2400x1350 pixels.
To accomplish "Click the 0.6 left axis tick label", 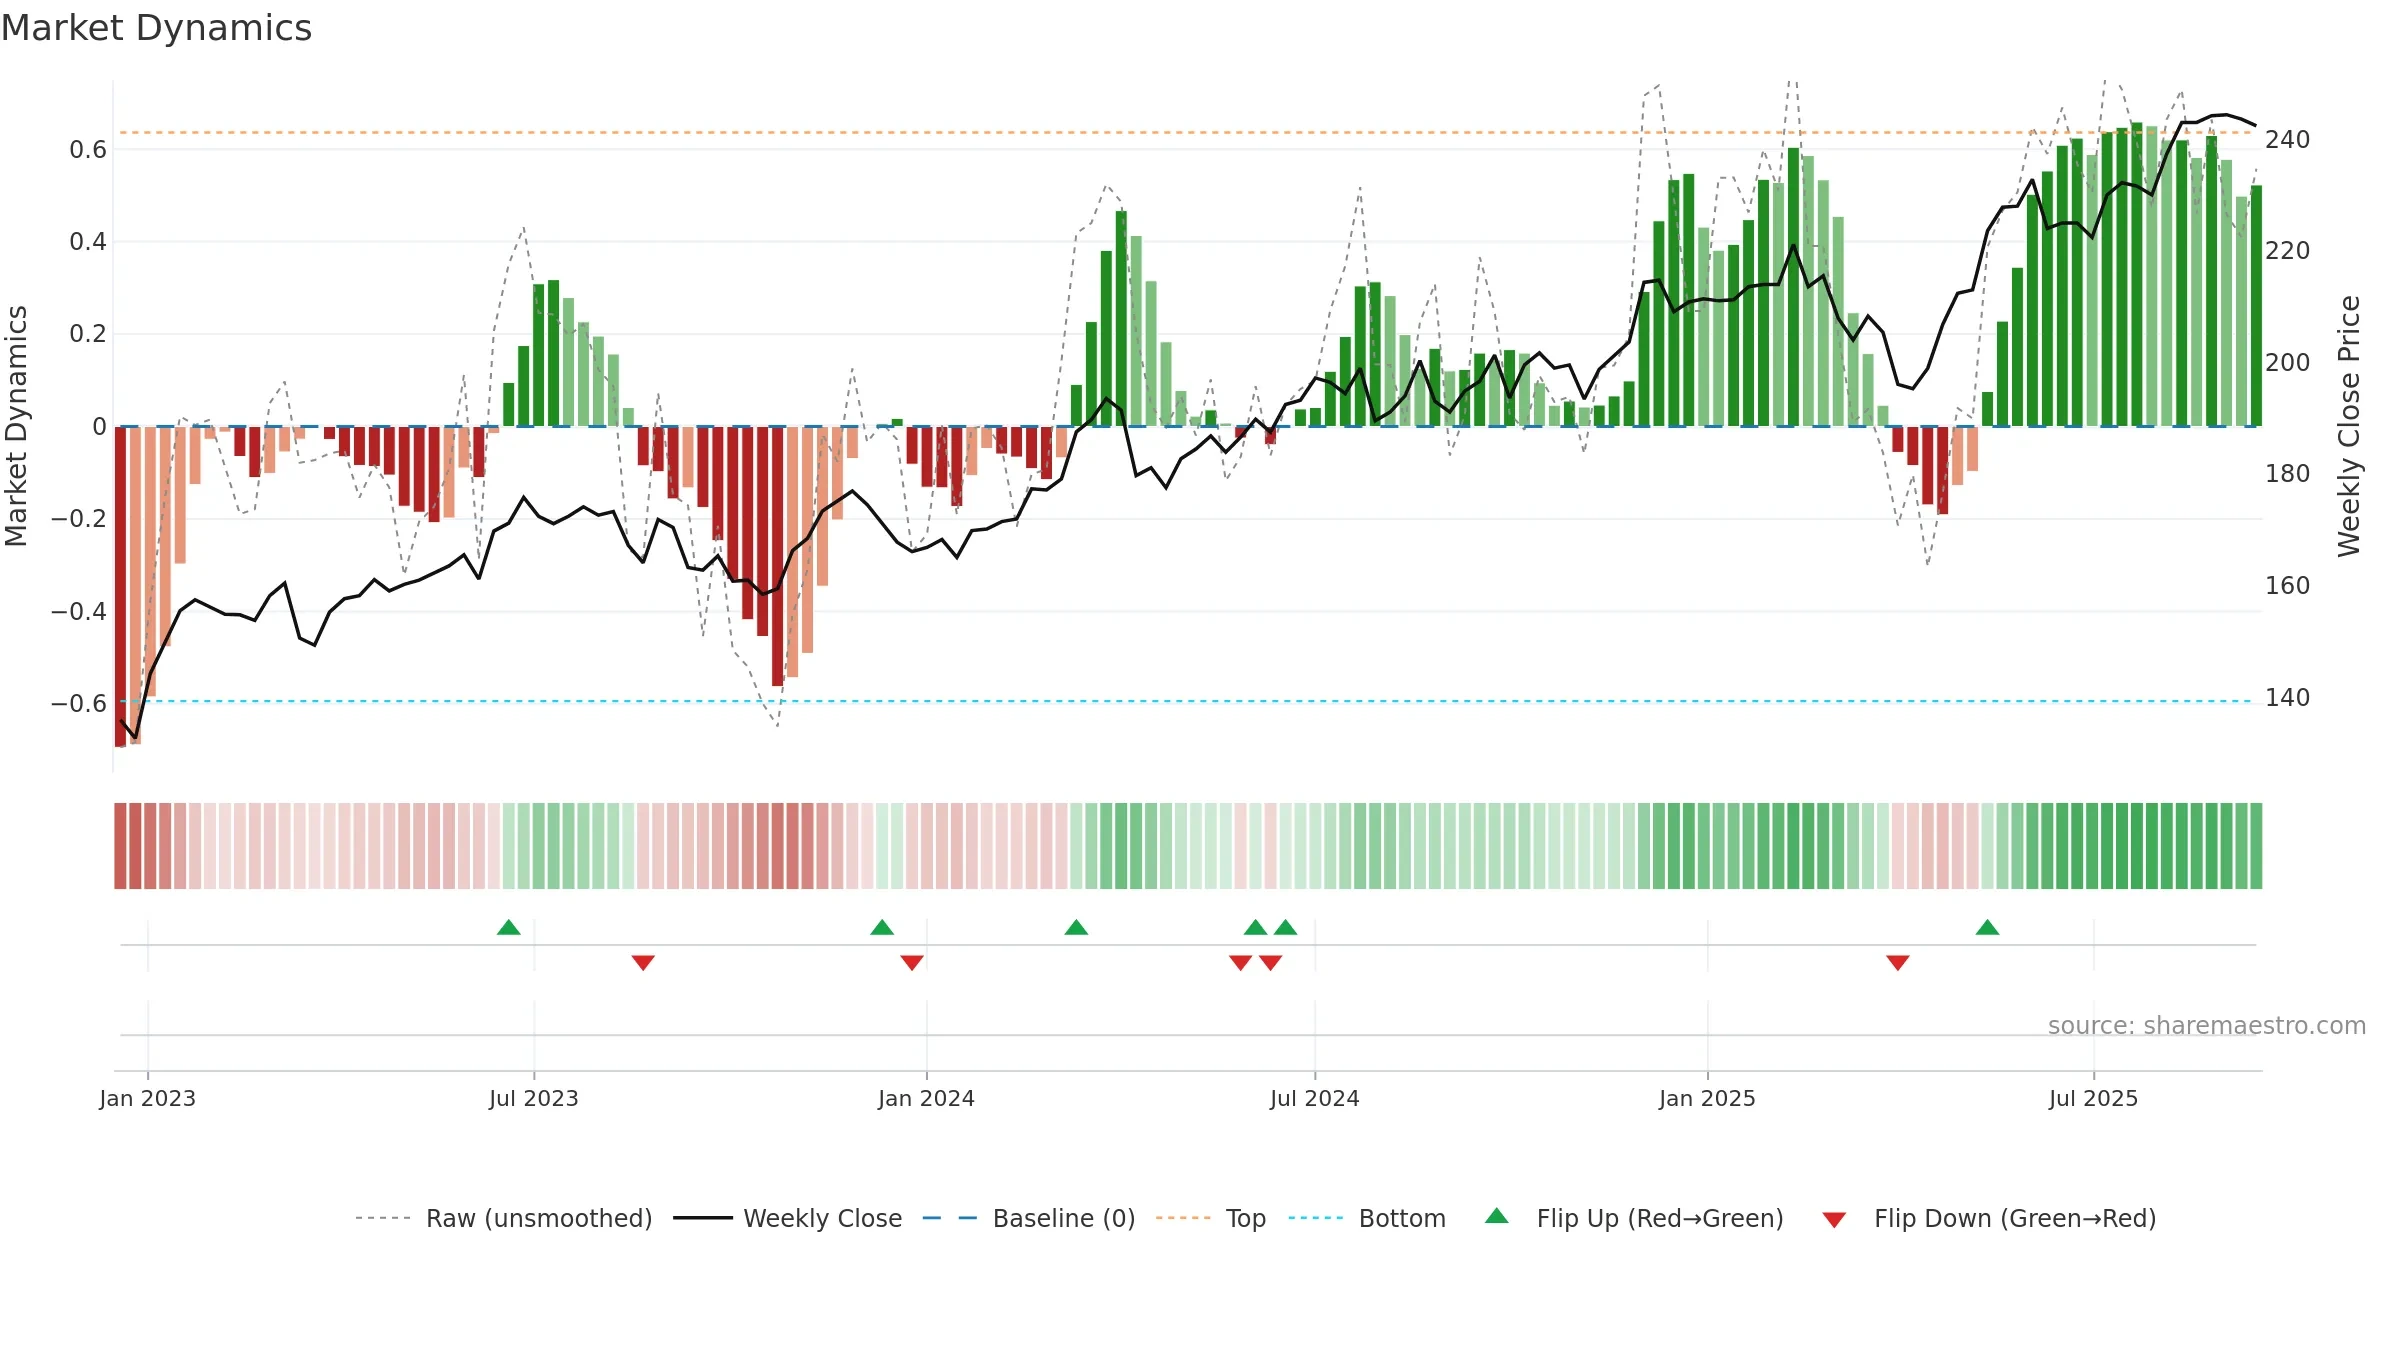I will pos(88,150).
